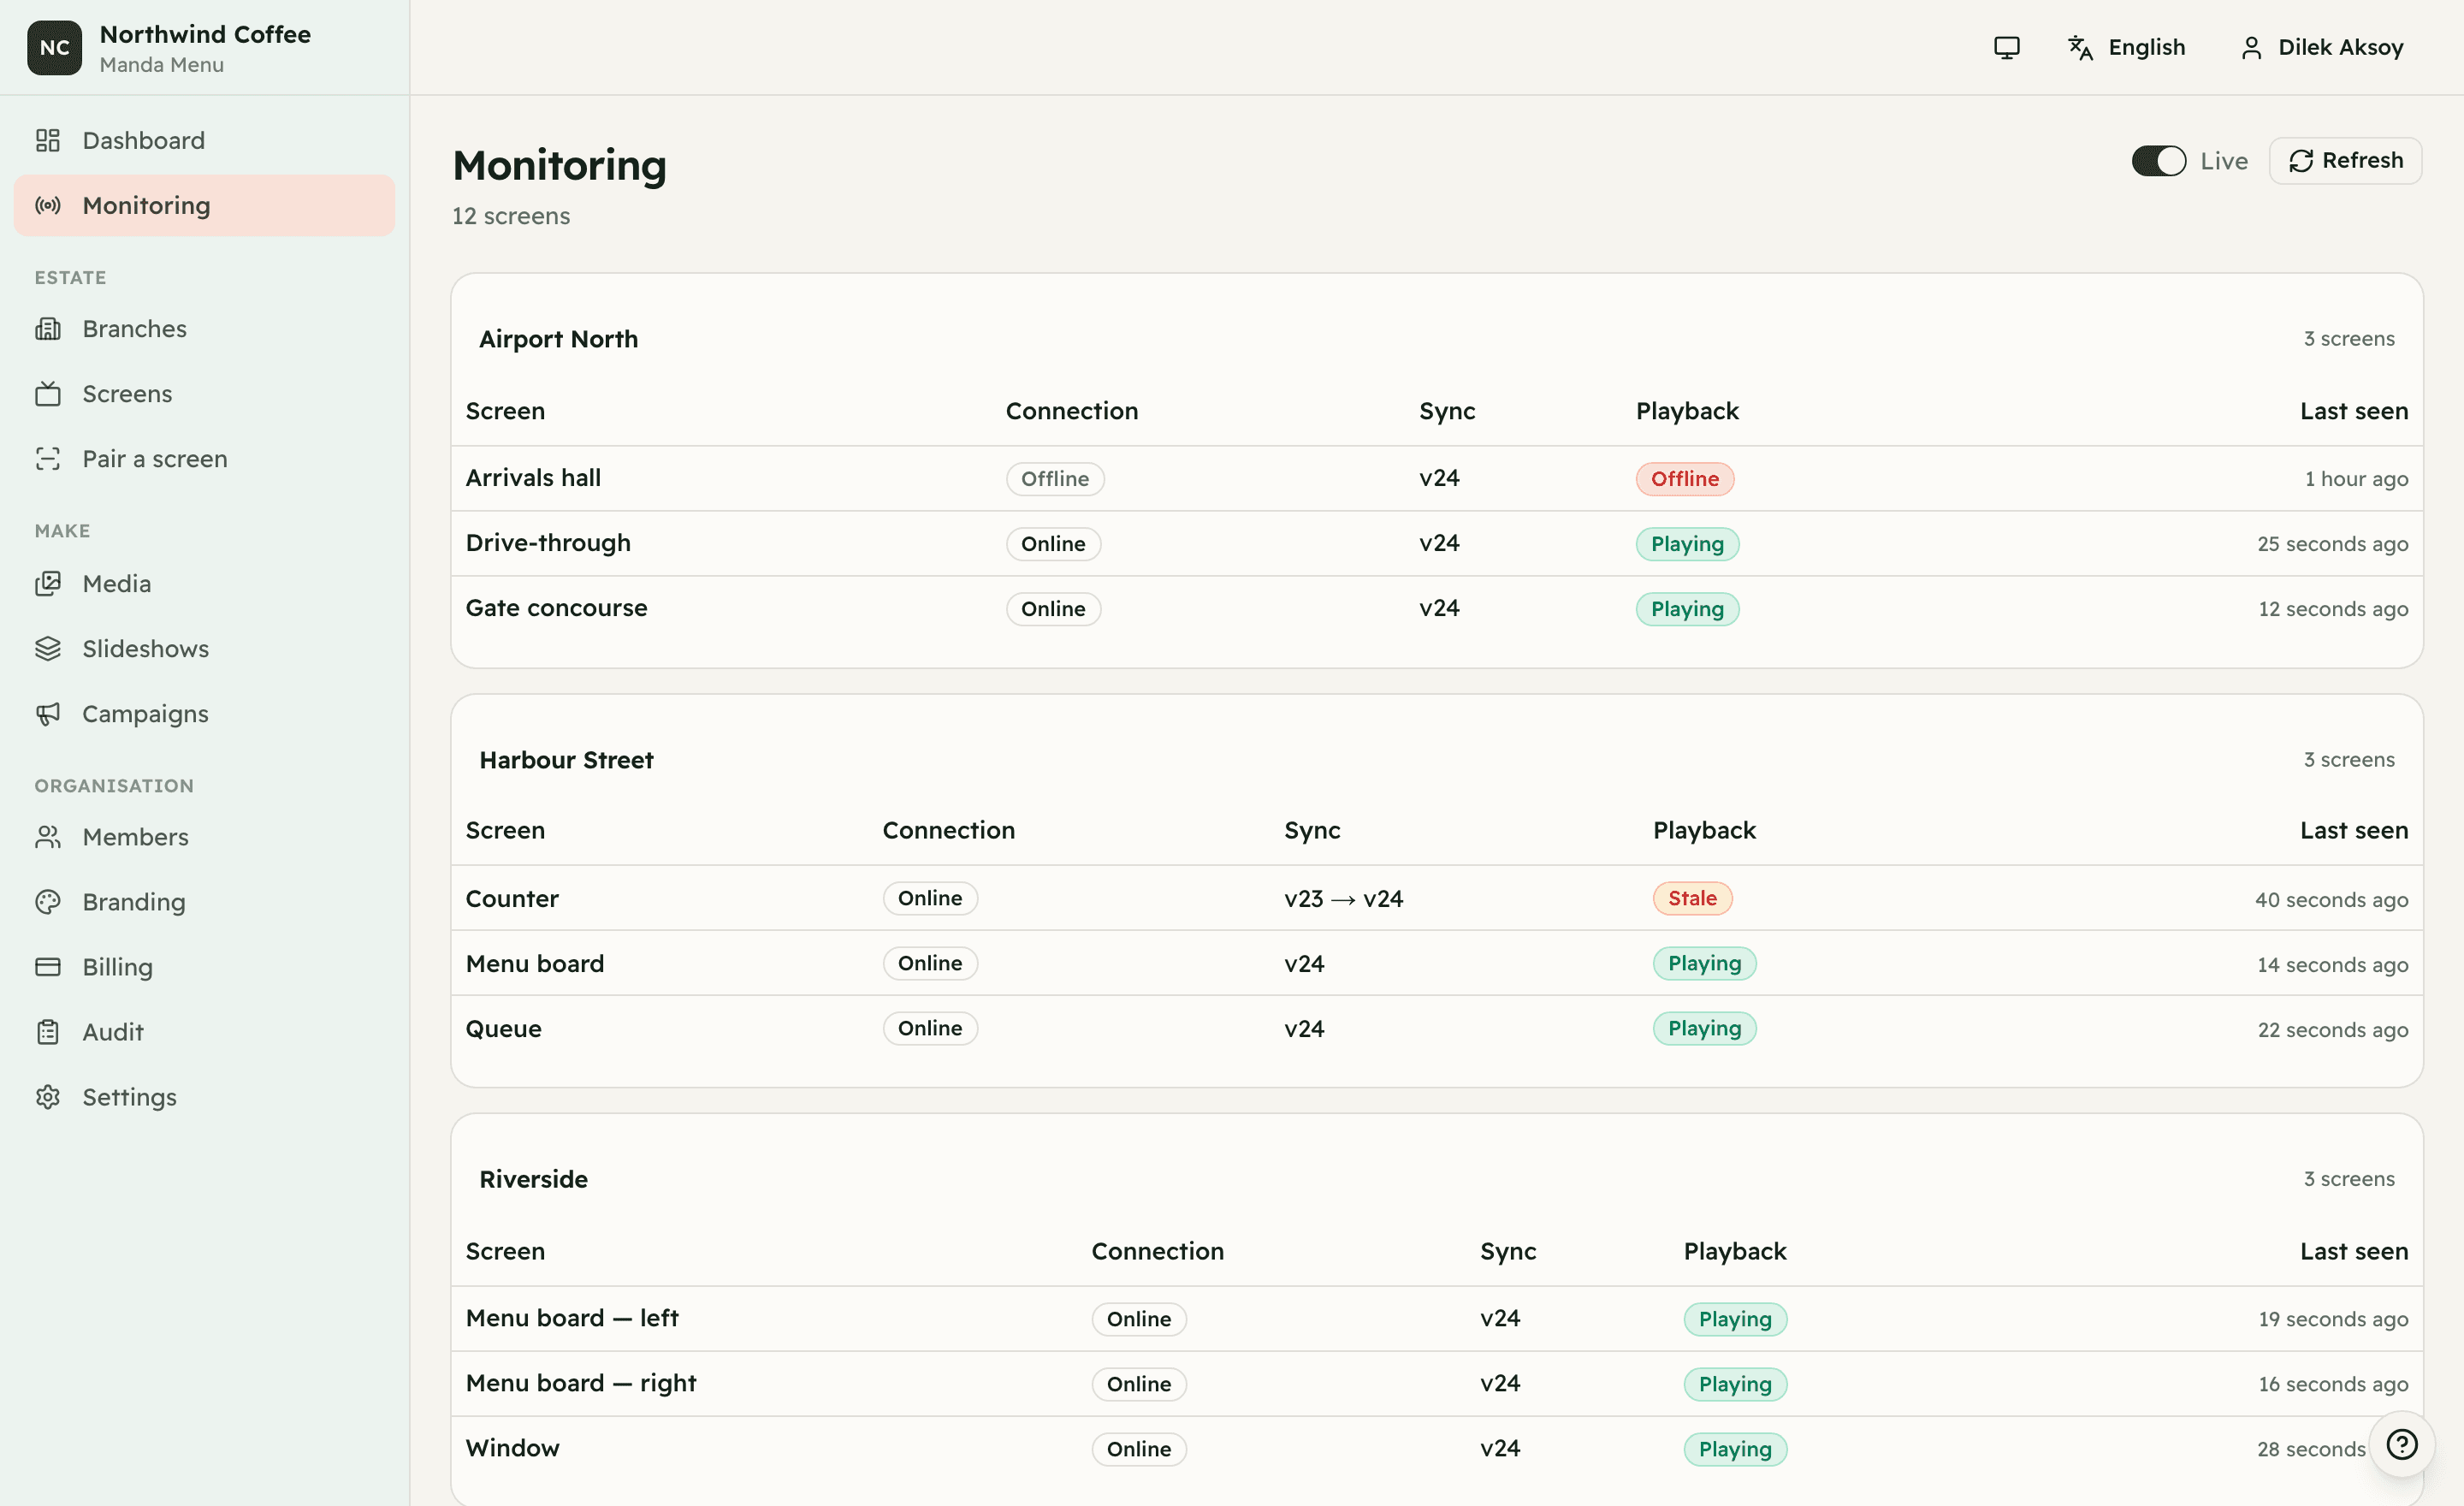
Task: Click the Monitoring broadcast icon
Action: pos(48,205)
